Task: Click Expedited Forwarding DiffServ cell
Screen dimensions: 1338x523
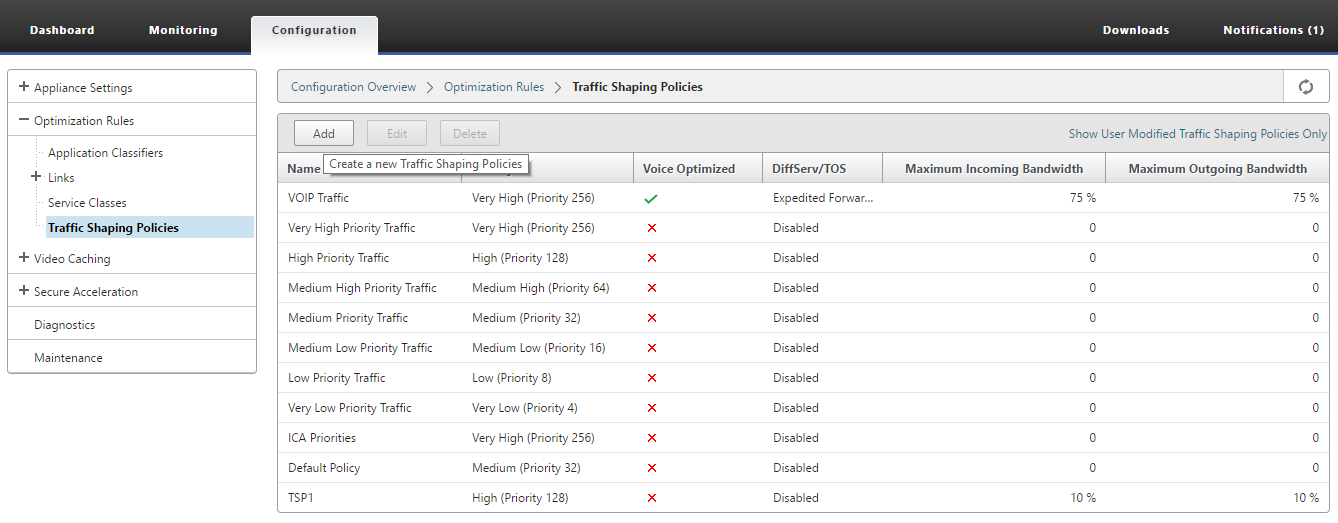Action: (823, 198)
